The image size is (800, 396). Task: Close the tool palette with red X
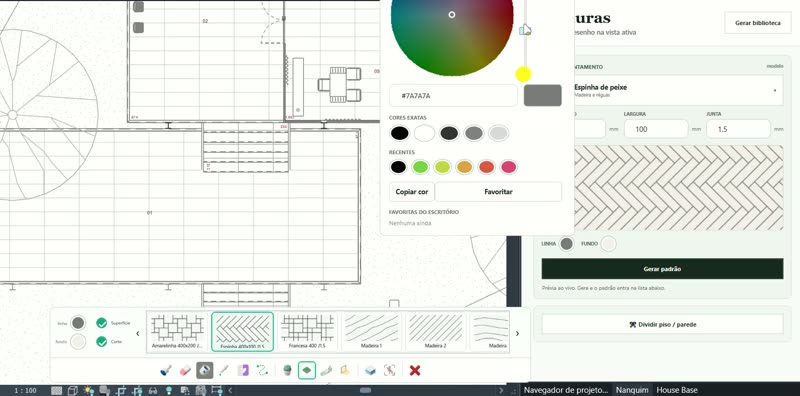point(415,370)
